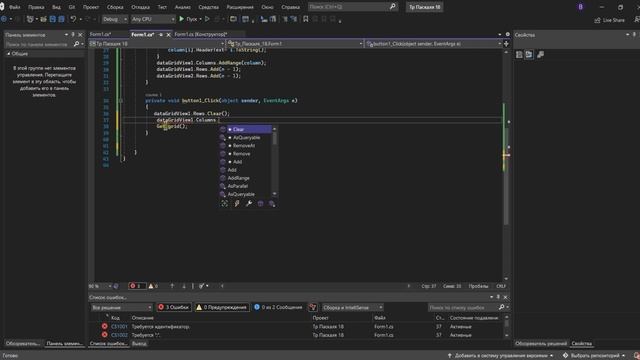Viewport: 640px width, 360px height.
Task: Click the error count indicator in editor status strip
Action: (137, 286)
